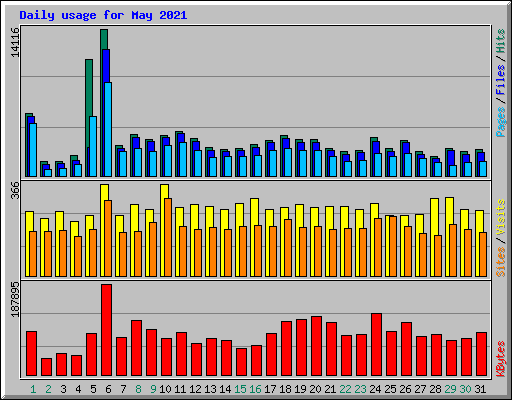The image size is (512, 400).
Task: Click day 5 on the x-axis
Action: (93, 389)
